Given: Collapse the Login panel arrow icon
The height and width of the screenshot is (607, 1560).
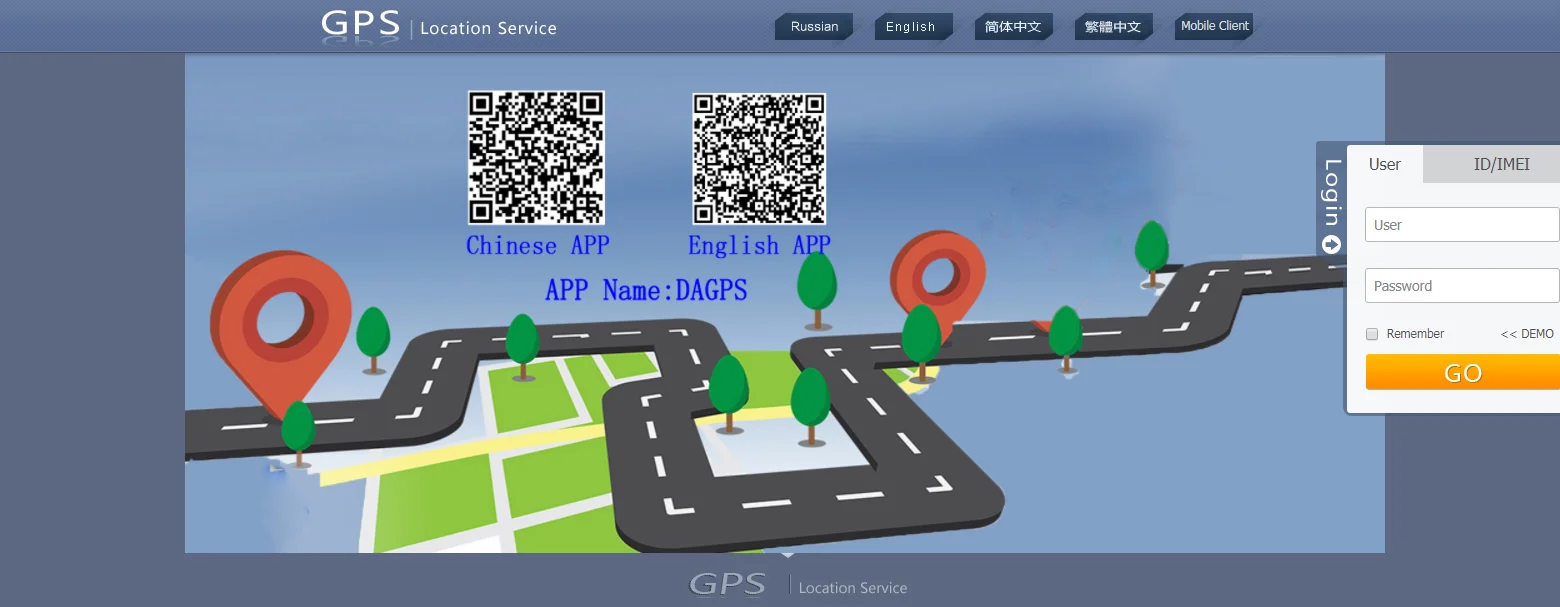Looking at the screenshot, I should tap(1331, 244).
